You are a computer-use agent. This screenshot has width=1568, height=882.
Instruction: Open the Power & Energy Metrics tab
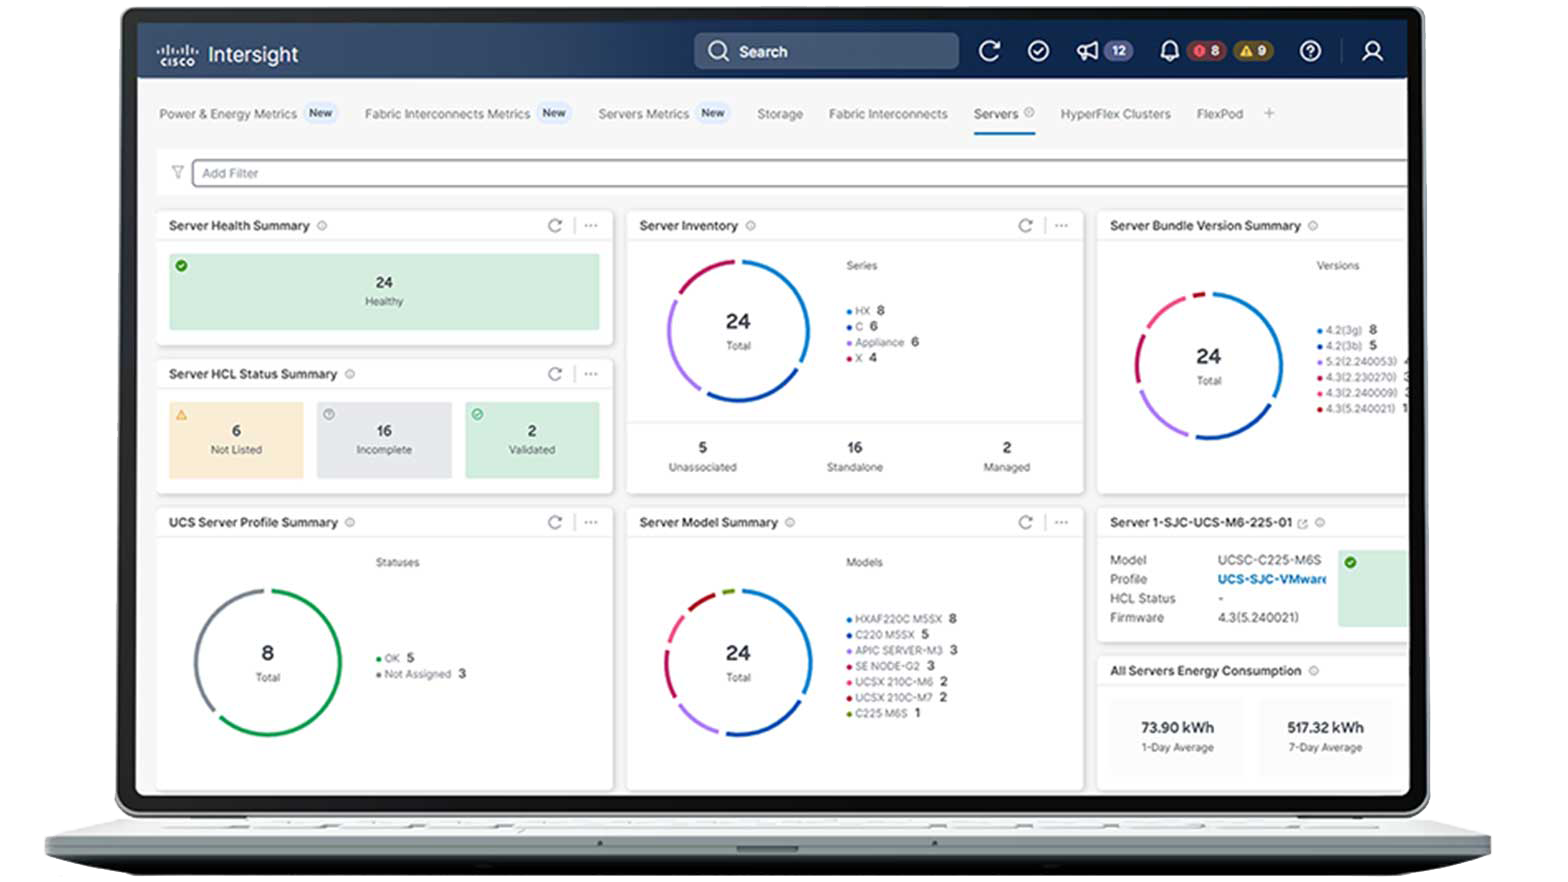(228, 114)
